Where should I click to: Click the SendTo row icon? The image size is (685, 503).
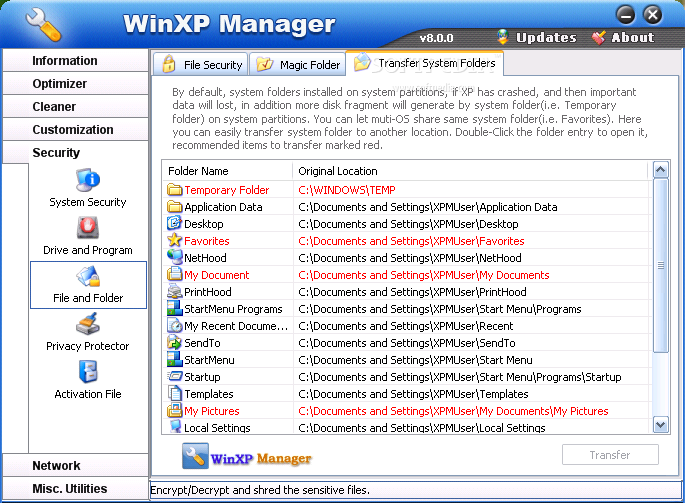coord(174,343)
